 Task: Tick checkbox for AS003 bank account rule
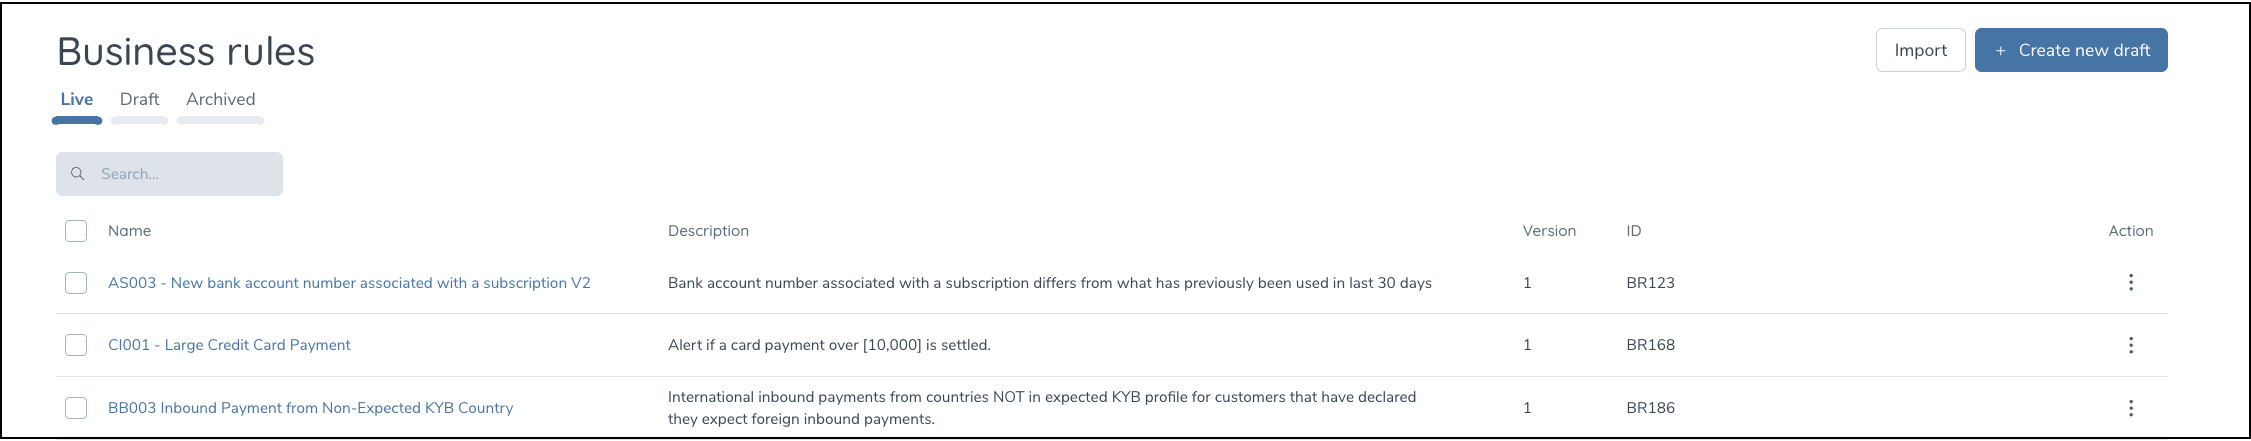point(76,283)
